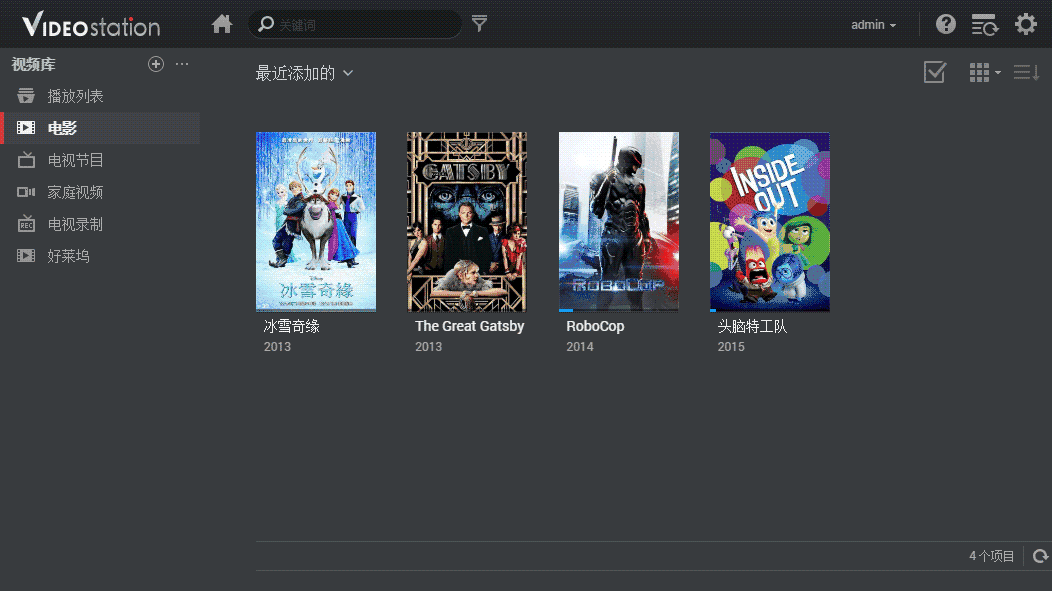Click The Great Gatsby title link
1052x591 pixels.
point(469,326)
